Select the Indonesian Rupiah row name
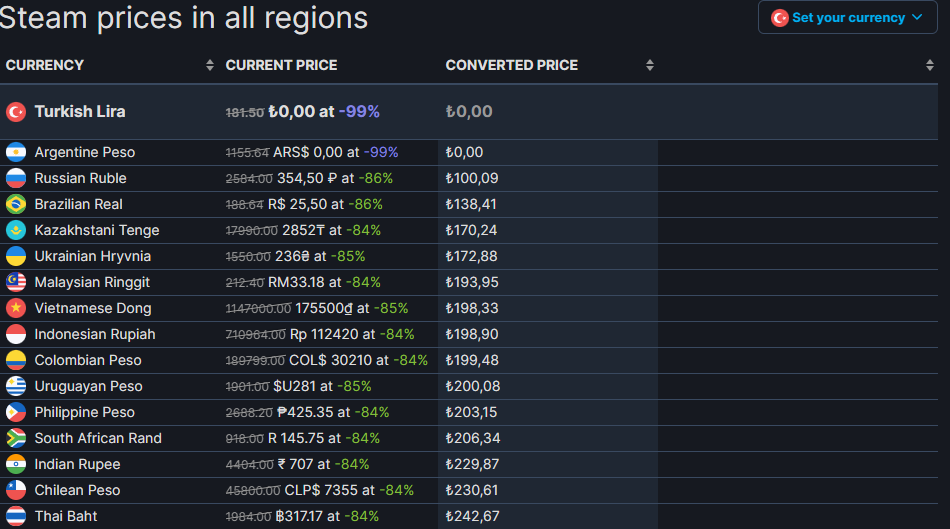This screenshot has width=950, height=529. (x=95, y=334)
